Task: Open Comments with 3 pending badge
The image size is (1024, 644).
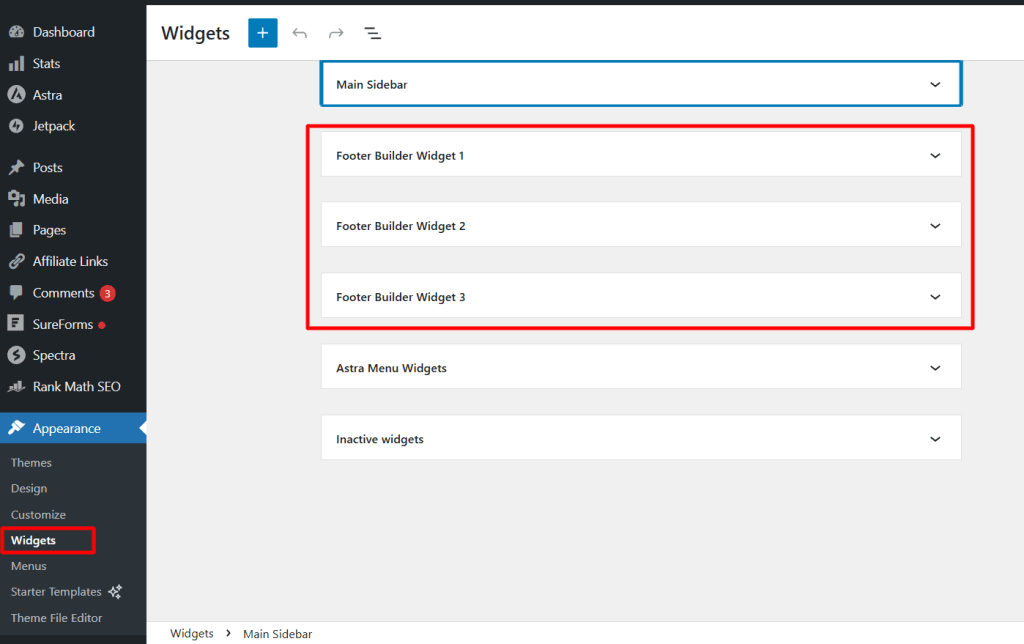Action: pos(63,293)
